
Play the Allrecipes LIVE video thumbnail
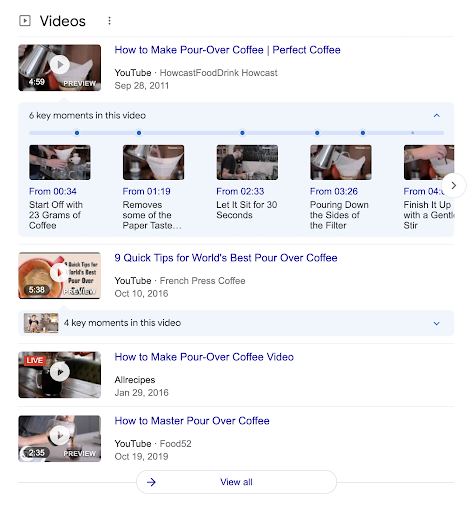(60, 375)
